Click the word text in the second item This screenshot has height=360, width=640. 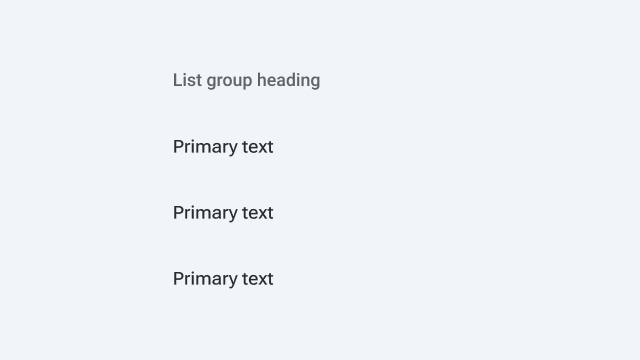click(x=258, y=213)
